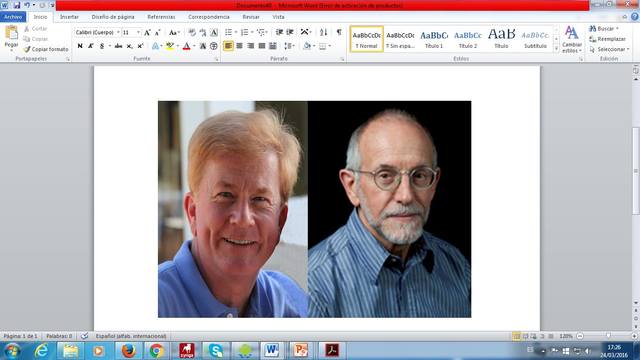Click Reemplazar in Edición group
Screen dimensions: 640x360
[x=607, y=39]
